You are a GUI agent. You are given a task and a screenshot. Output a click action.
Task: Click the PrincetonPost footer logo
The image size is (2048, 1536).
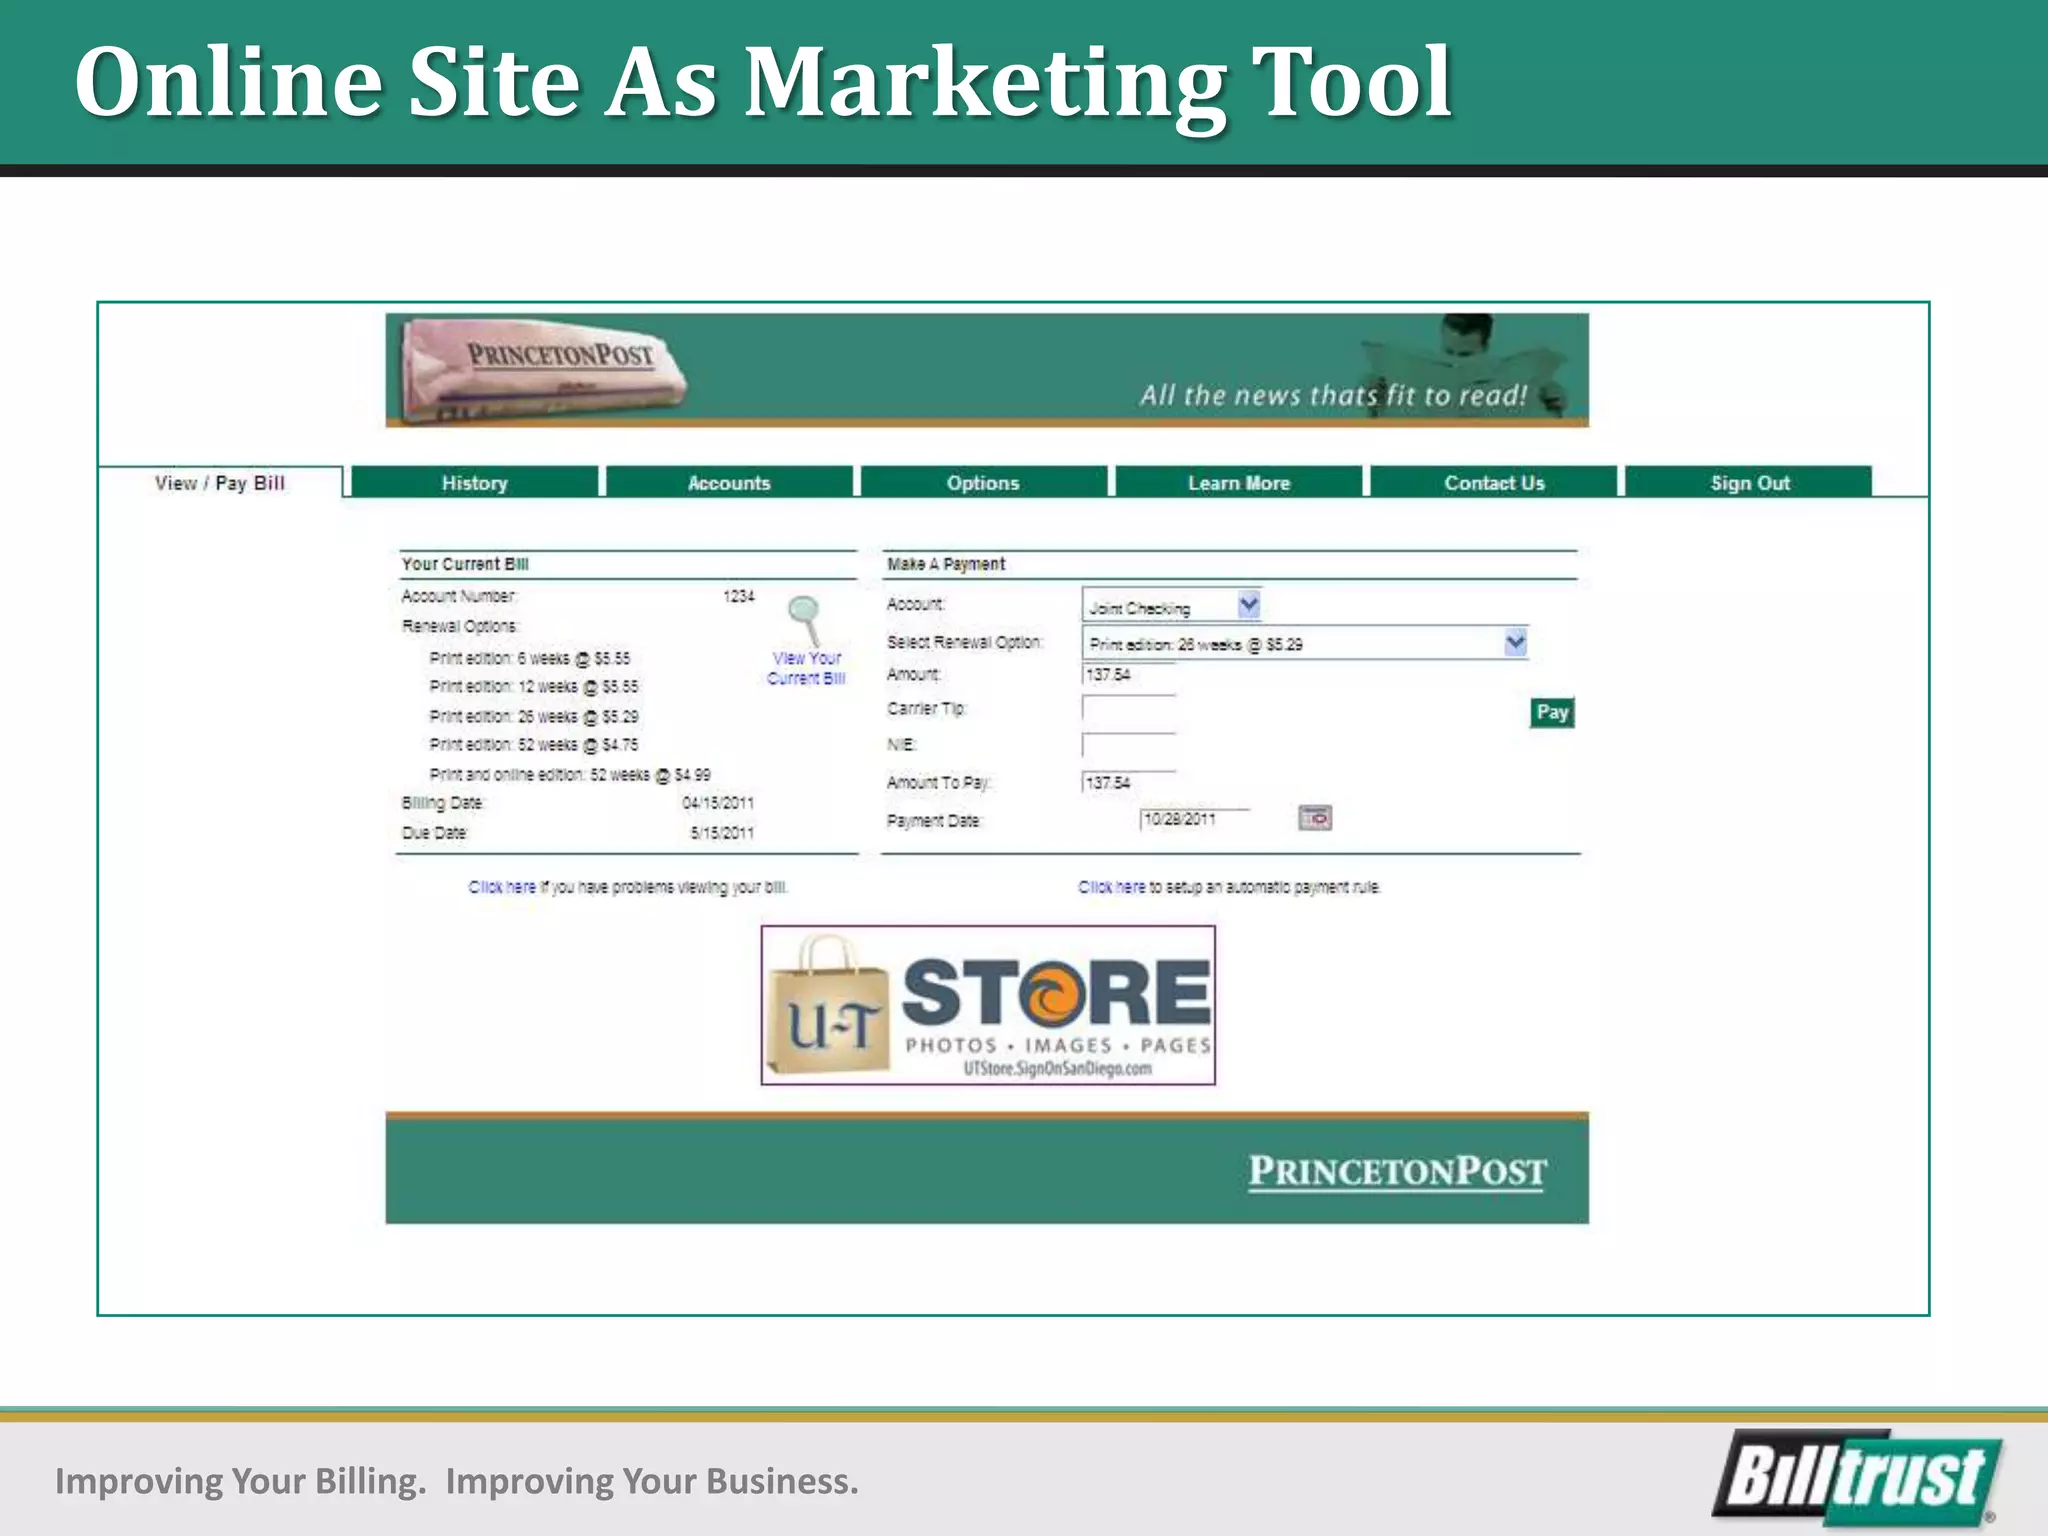pyautogui.click(x=1397, y=1171)
